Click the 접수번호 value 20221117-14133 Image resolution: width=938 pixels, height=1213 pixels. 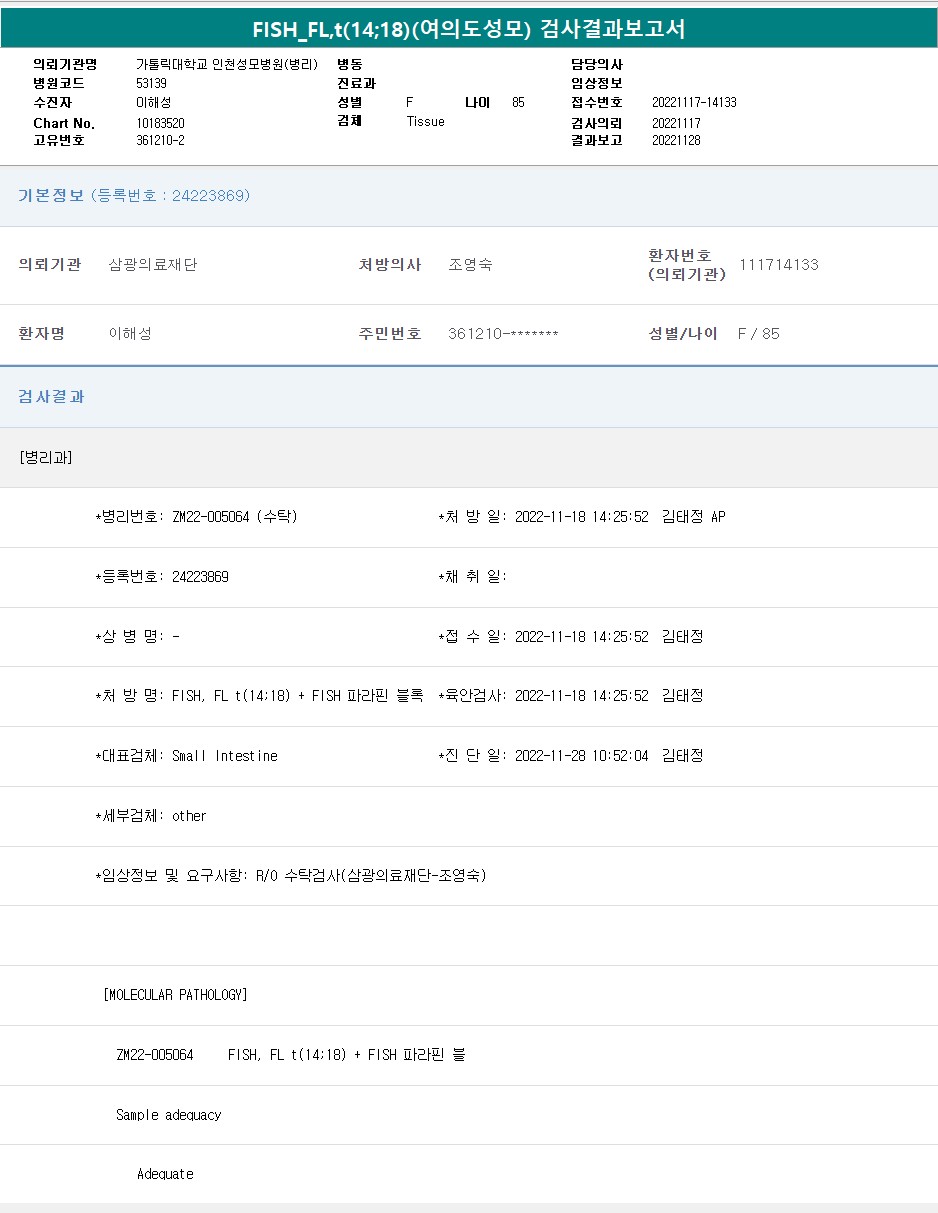pyautogui.click(x=694, y=103)
